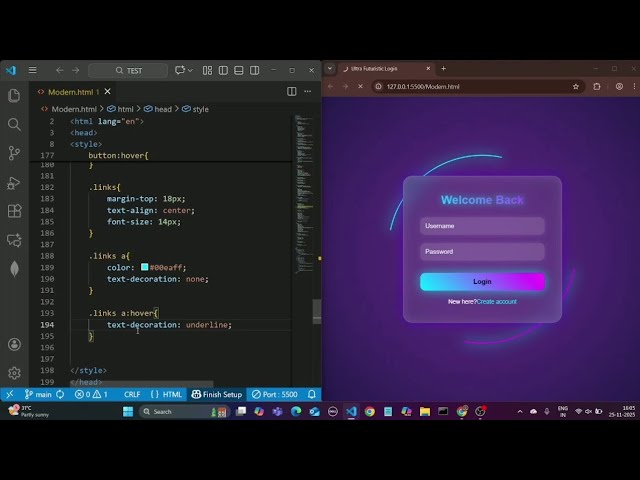
Task: Close the Ultra Futuristic Login tab
Action: (x=428, y=69)
